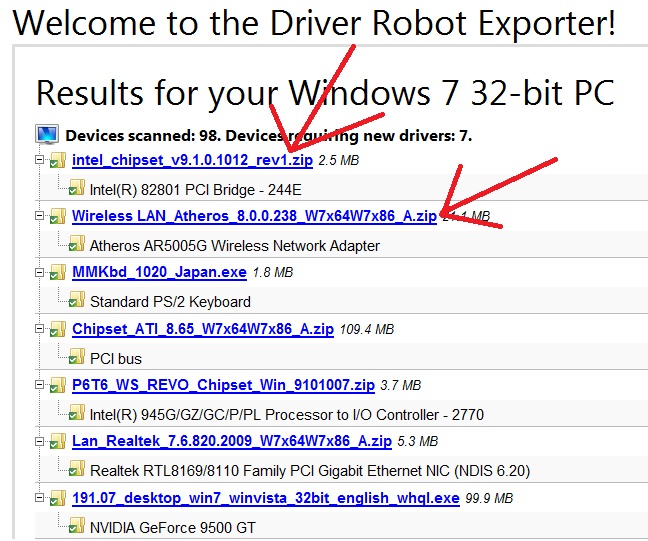Click driver package icon for P6T6_WS_REVO_Chipset
The image size is (648, 541).
point(58,385)
